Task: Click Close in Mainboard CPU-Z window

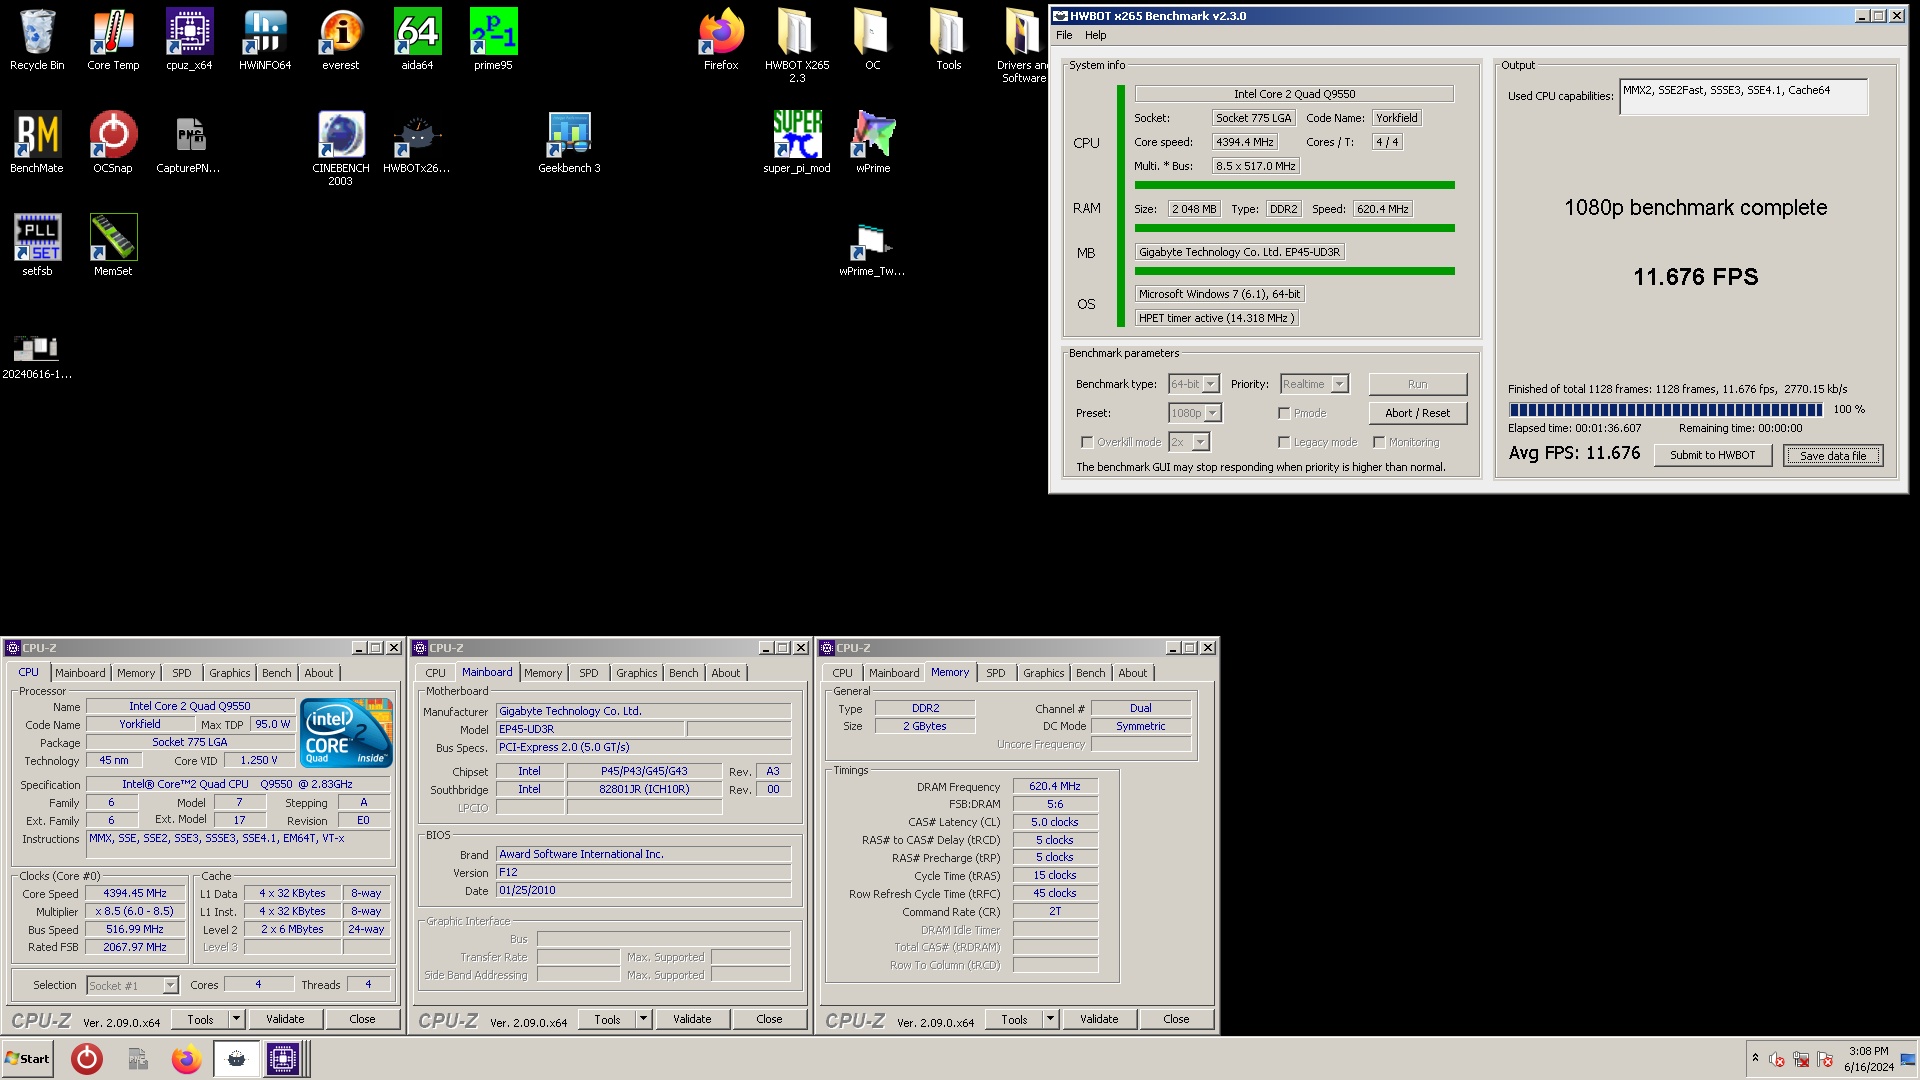Action: (x=769, y=1019)
